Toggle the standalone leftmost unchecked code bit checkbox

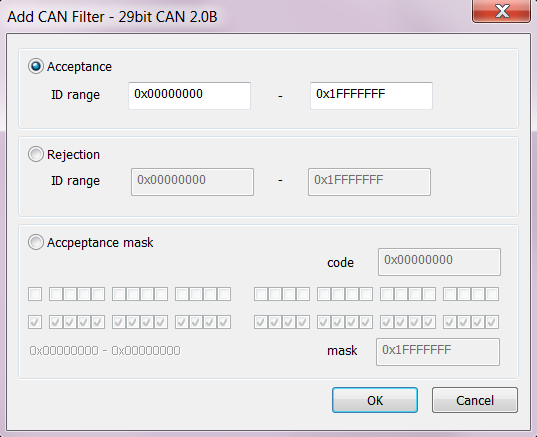coord(35,294)
